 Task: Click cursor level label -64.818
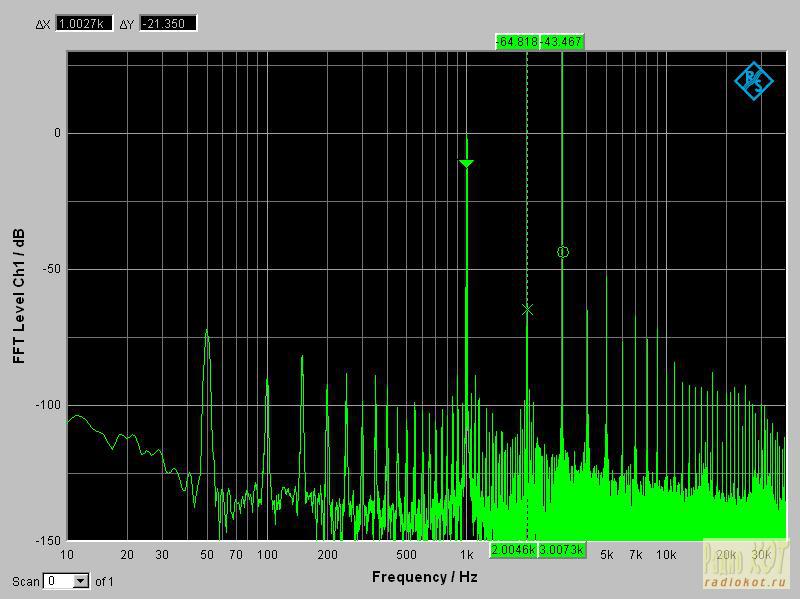[517, 42]
